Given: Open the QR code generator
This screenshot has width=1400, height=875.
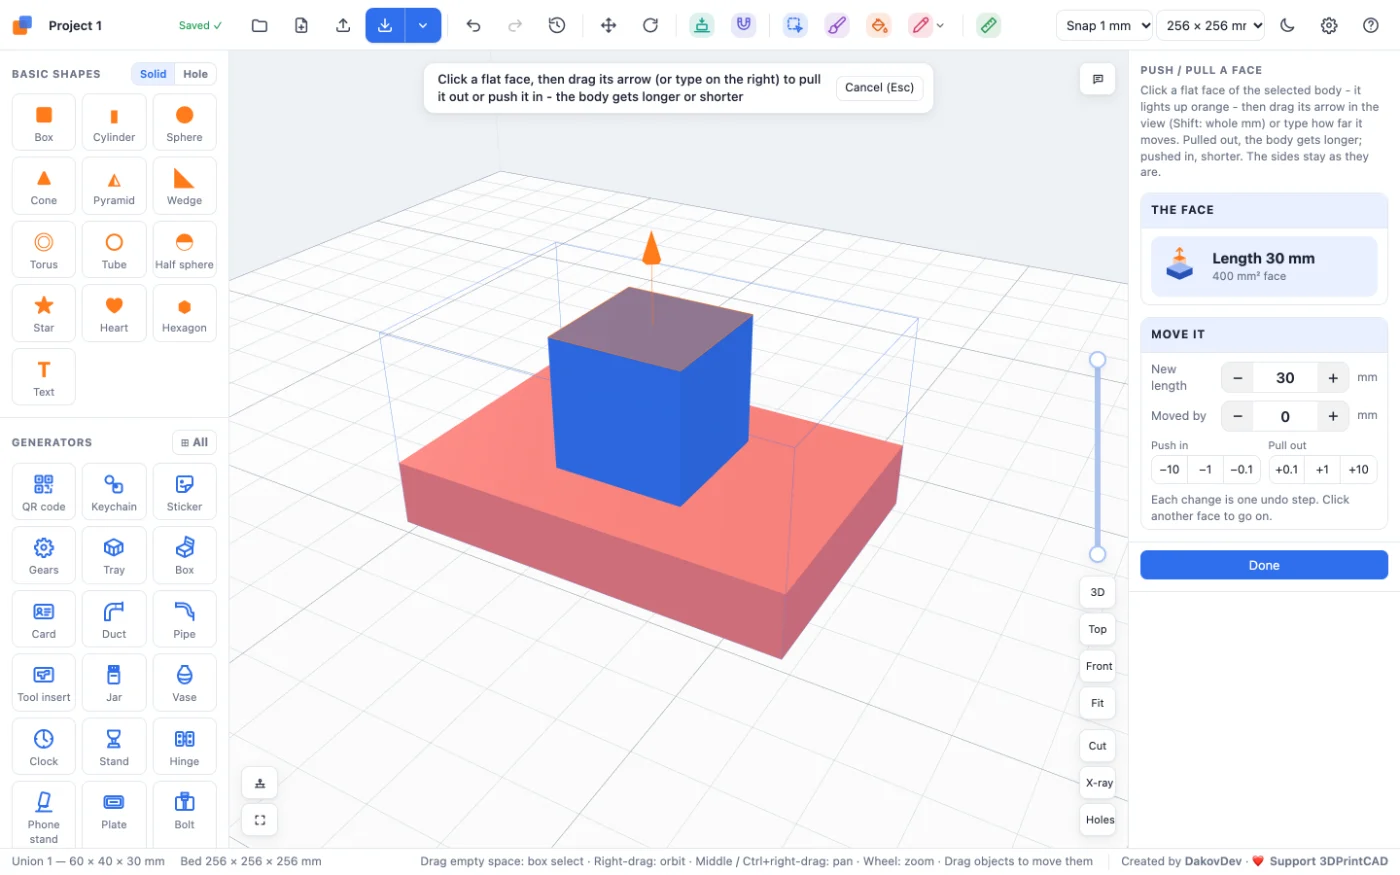Looking at the screenshot, I should pyautogui.click(x=44, y=492).
